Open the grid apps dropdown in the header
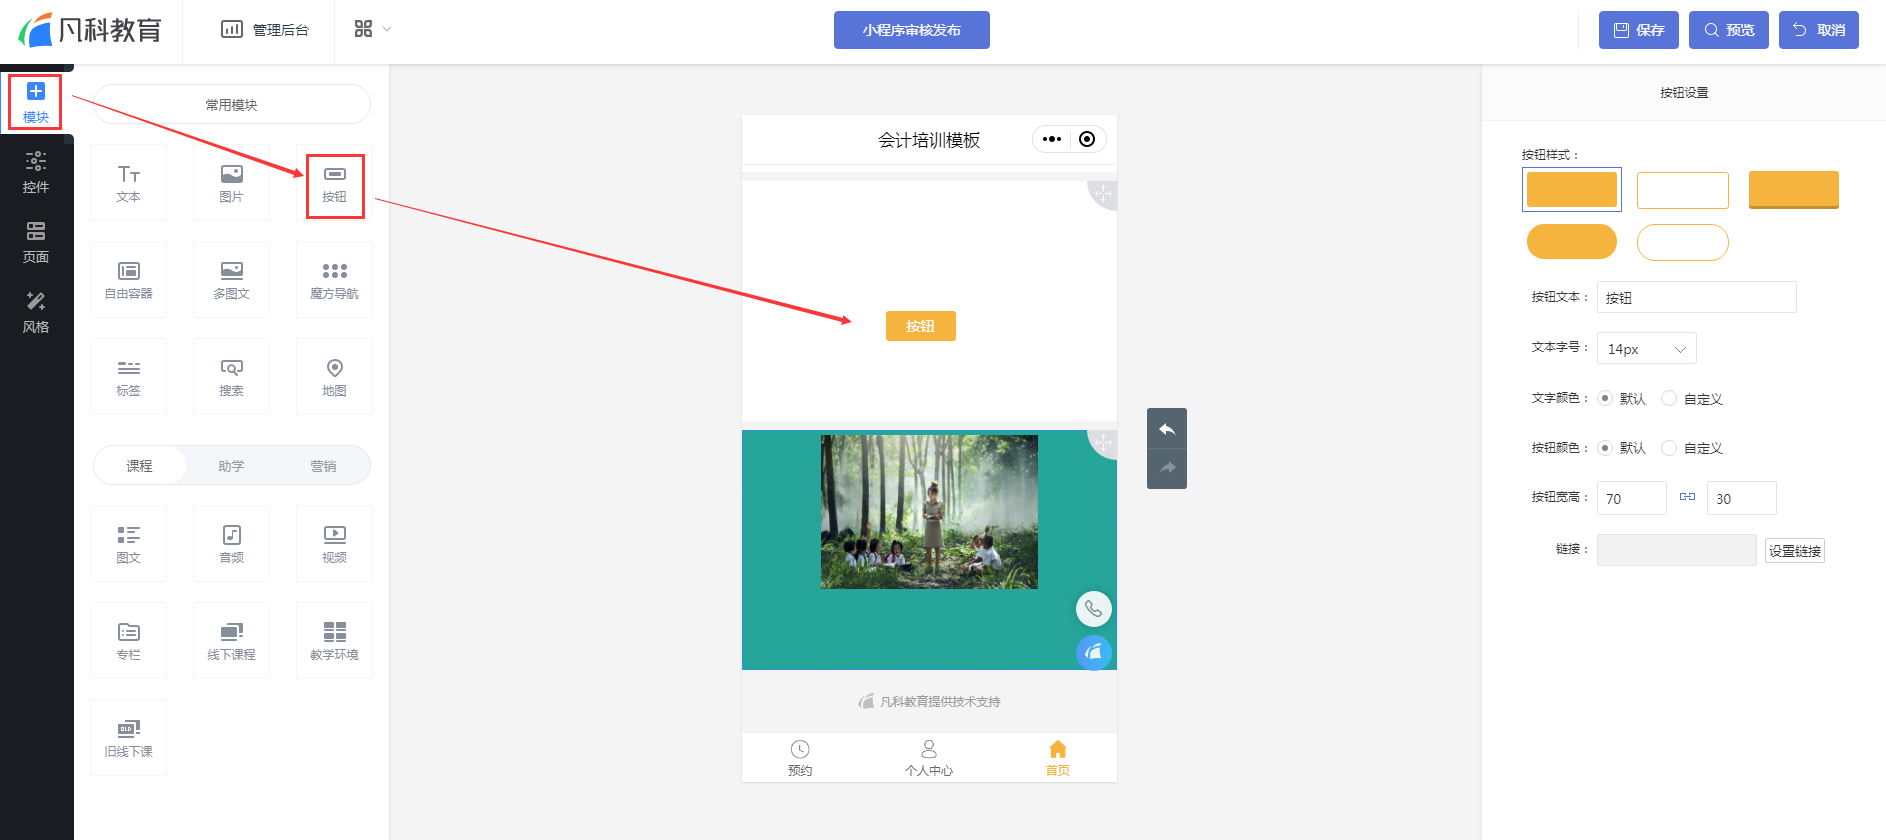 click(x=372, y=29)
